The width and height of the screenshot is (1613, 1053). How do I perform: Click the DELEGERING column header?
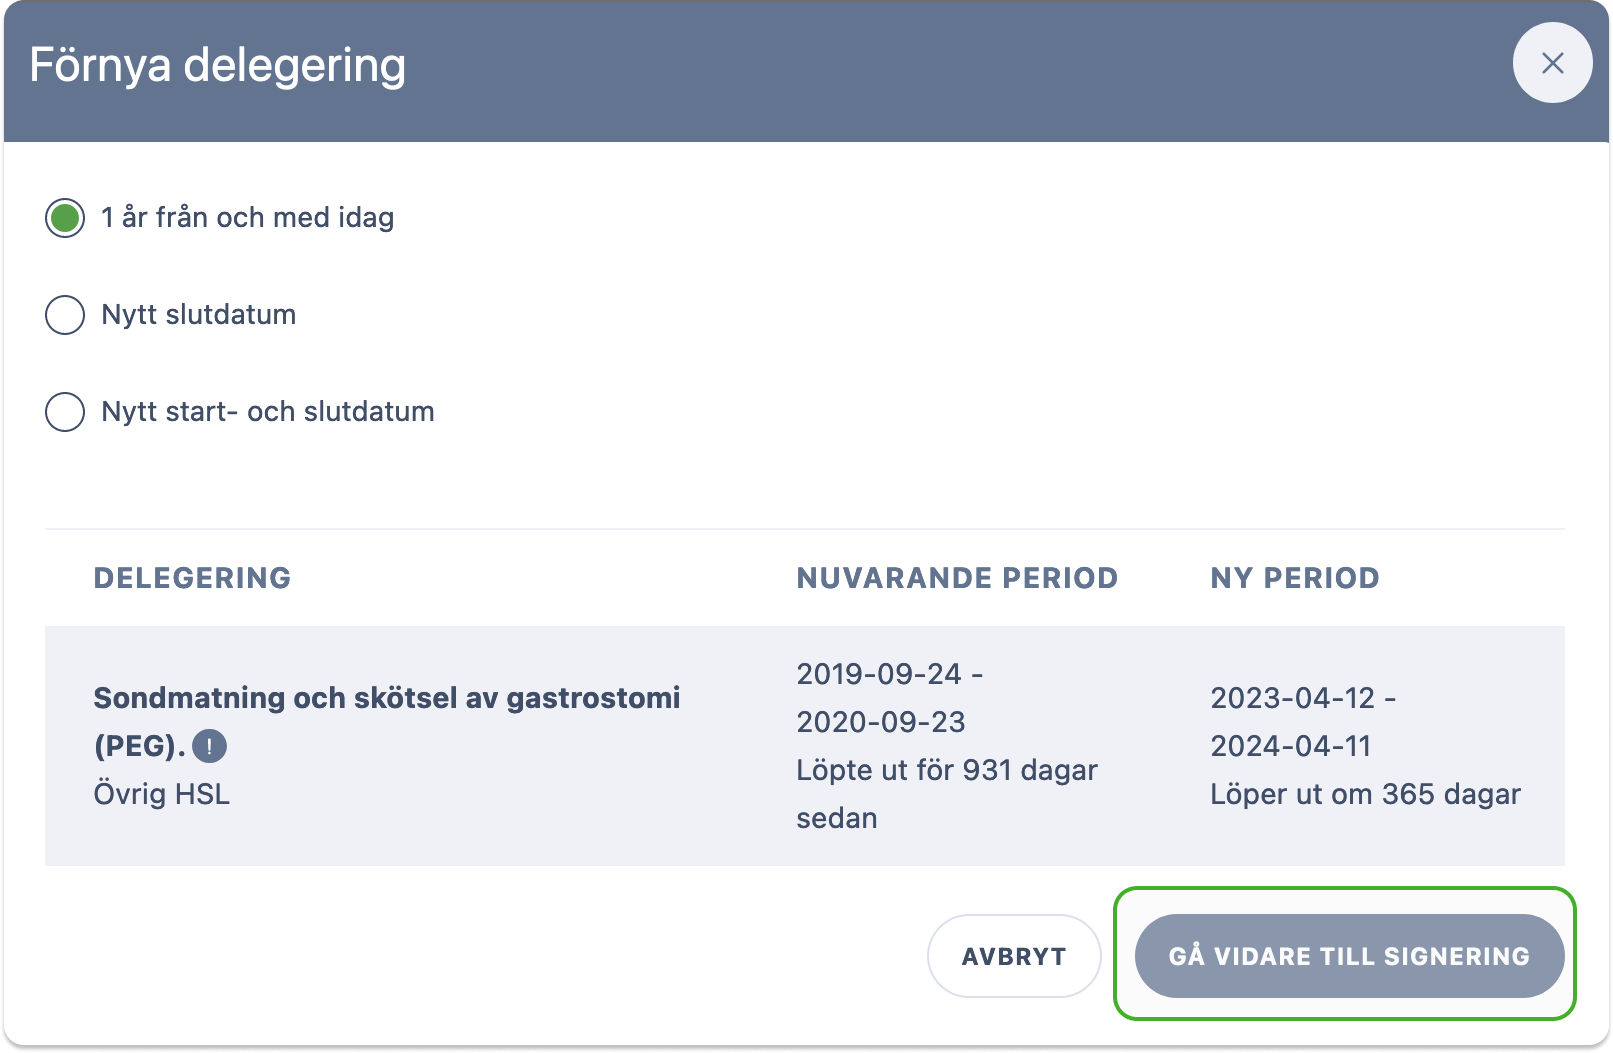[x=192, y=578]
